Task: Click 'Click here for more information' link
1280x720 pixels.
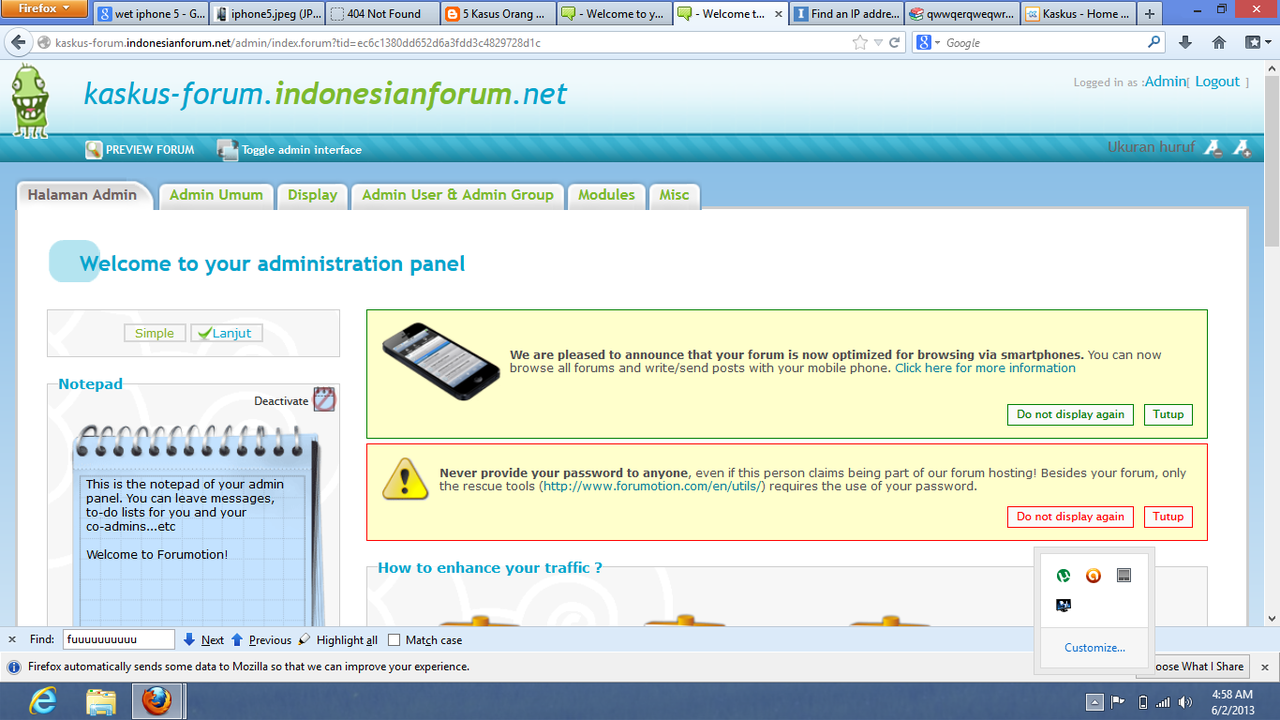Action: pyautogui.click(x=985, y=368)
